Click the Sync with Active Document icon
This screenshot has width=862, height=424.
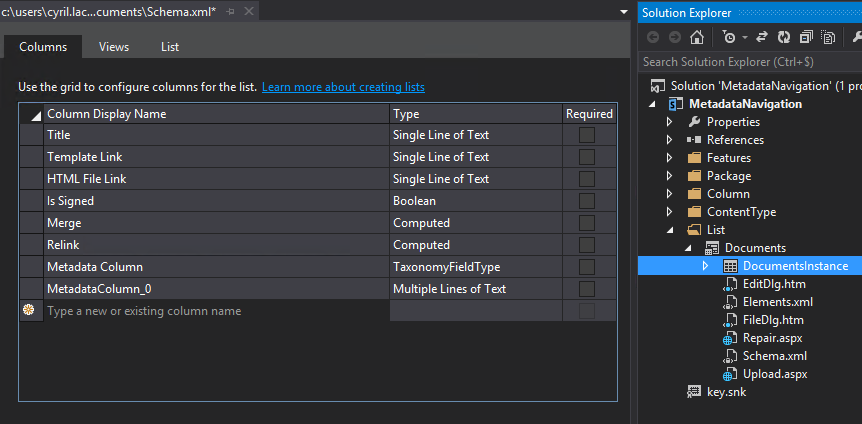(x=760, y=37)
